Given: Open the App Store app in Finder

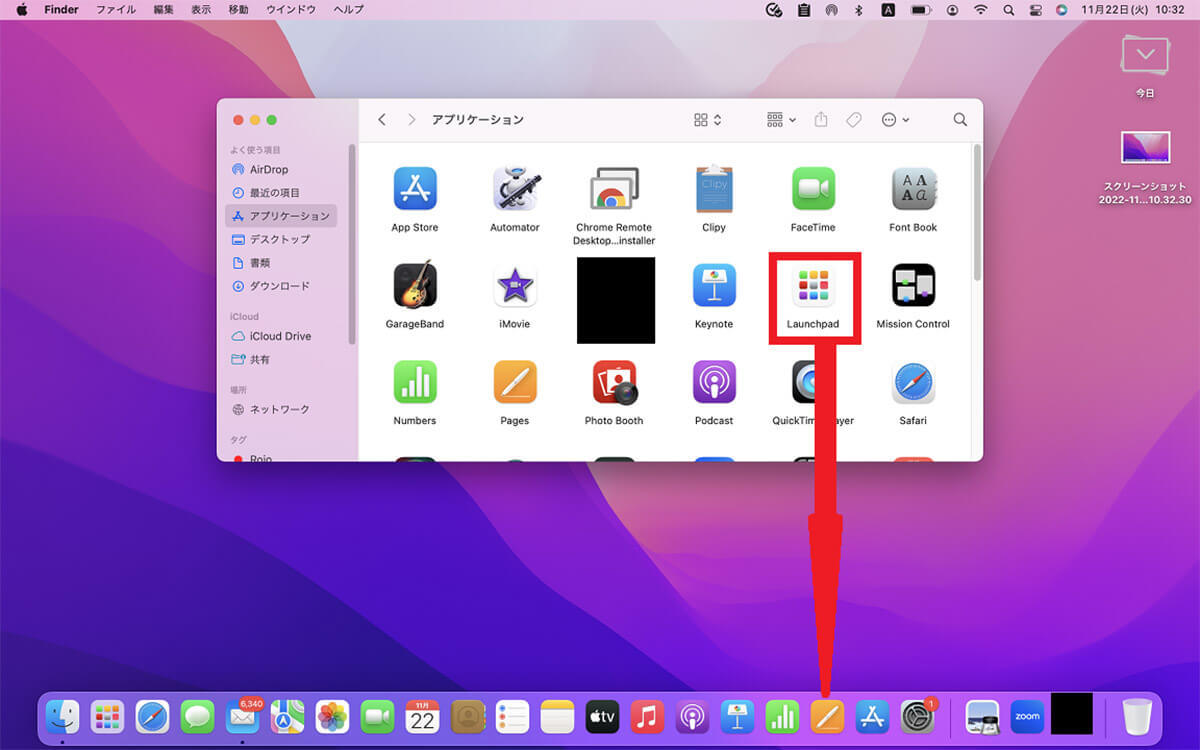Looking at the screenshot, I should pyautogui.click(x=415, y=189).
